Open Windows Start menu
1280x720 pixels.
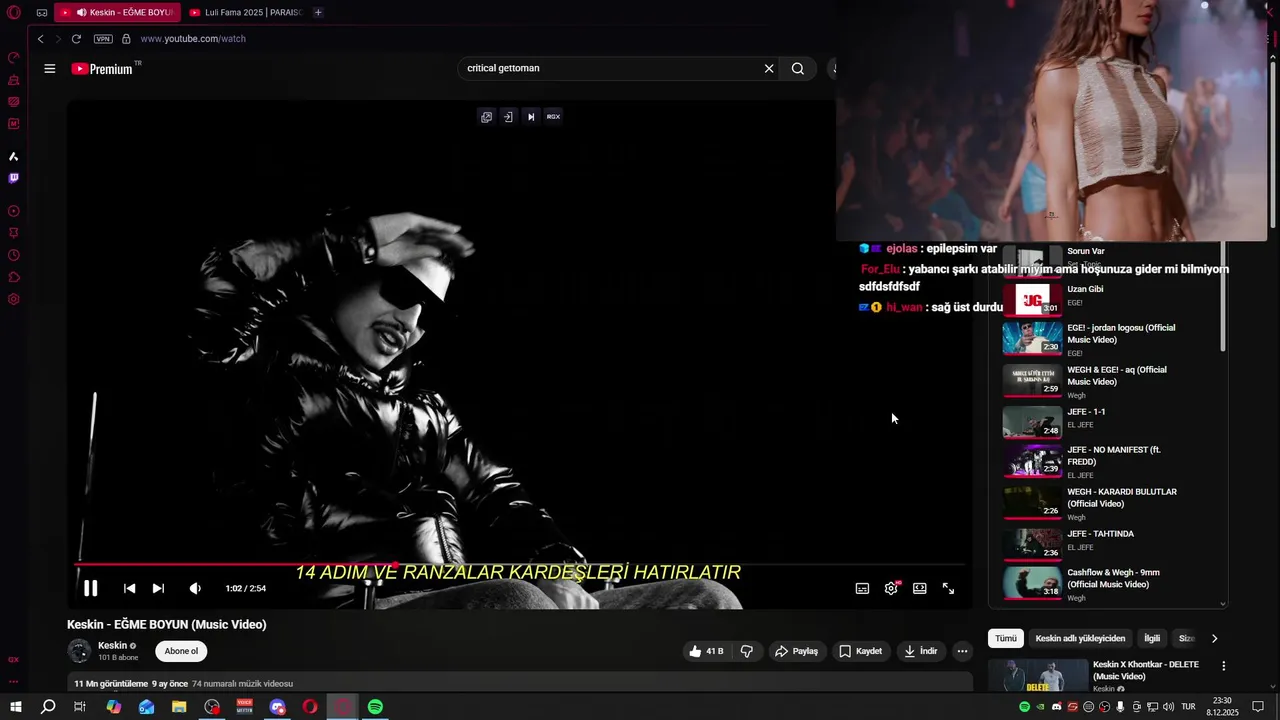click(15, 707)
